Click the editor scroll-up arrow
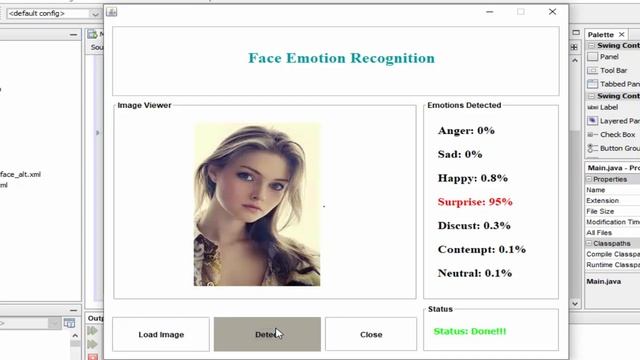This screenshot has height=360, width=640. tap(575, 60)
